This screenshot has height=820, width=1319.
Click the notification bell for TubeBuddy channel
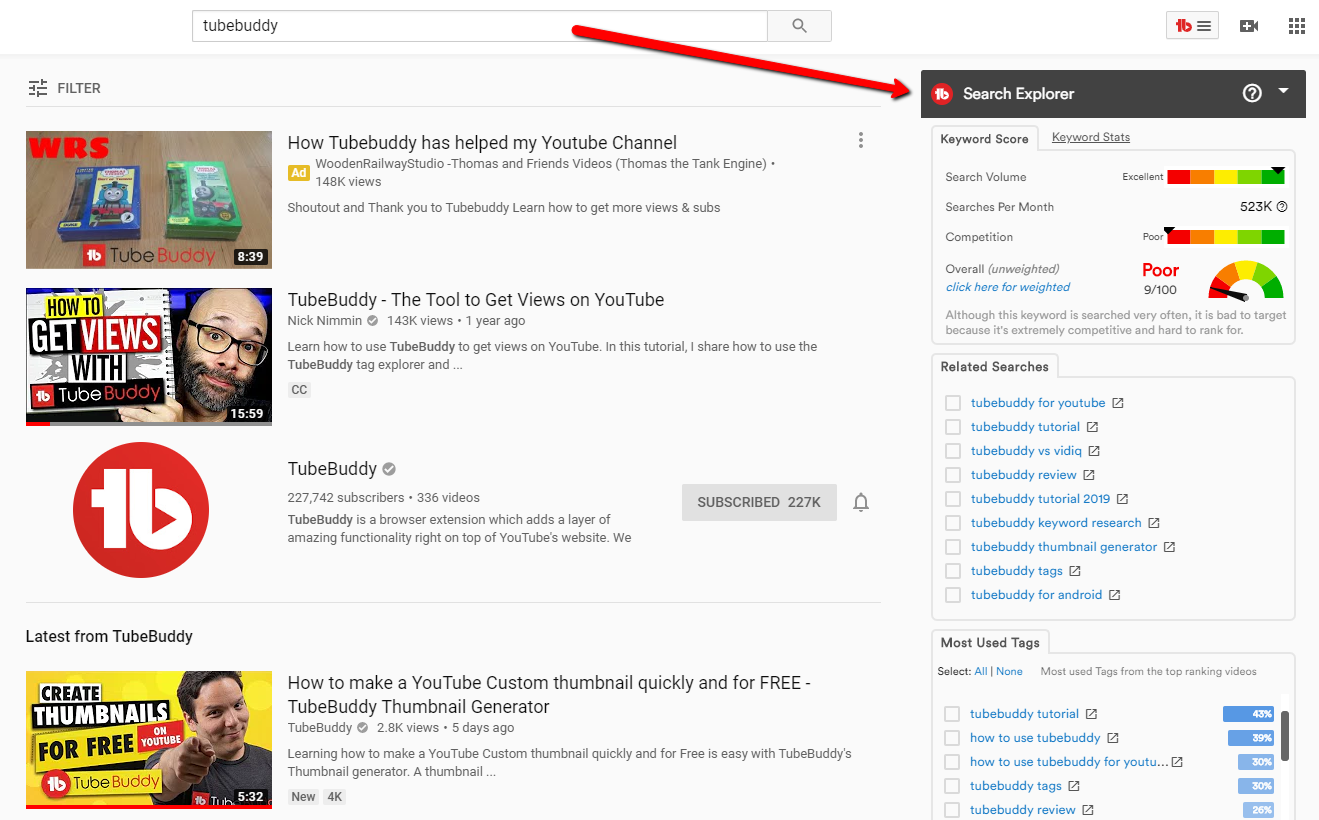[x=861, y=502]
